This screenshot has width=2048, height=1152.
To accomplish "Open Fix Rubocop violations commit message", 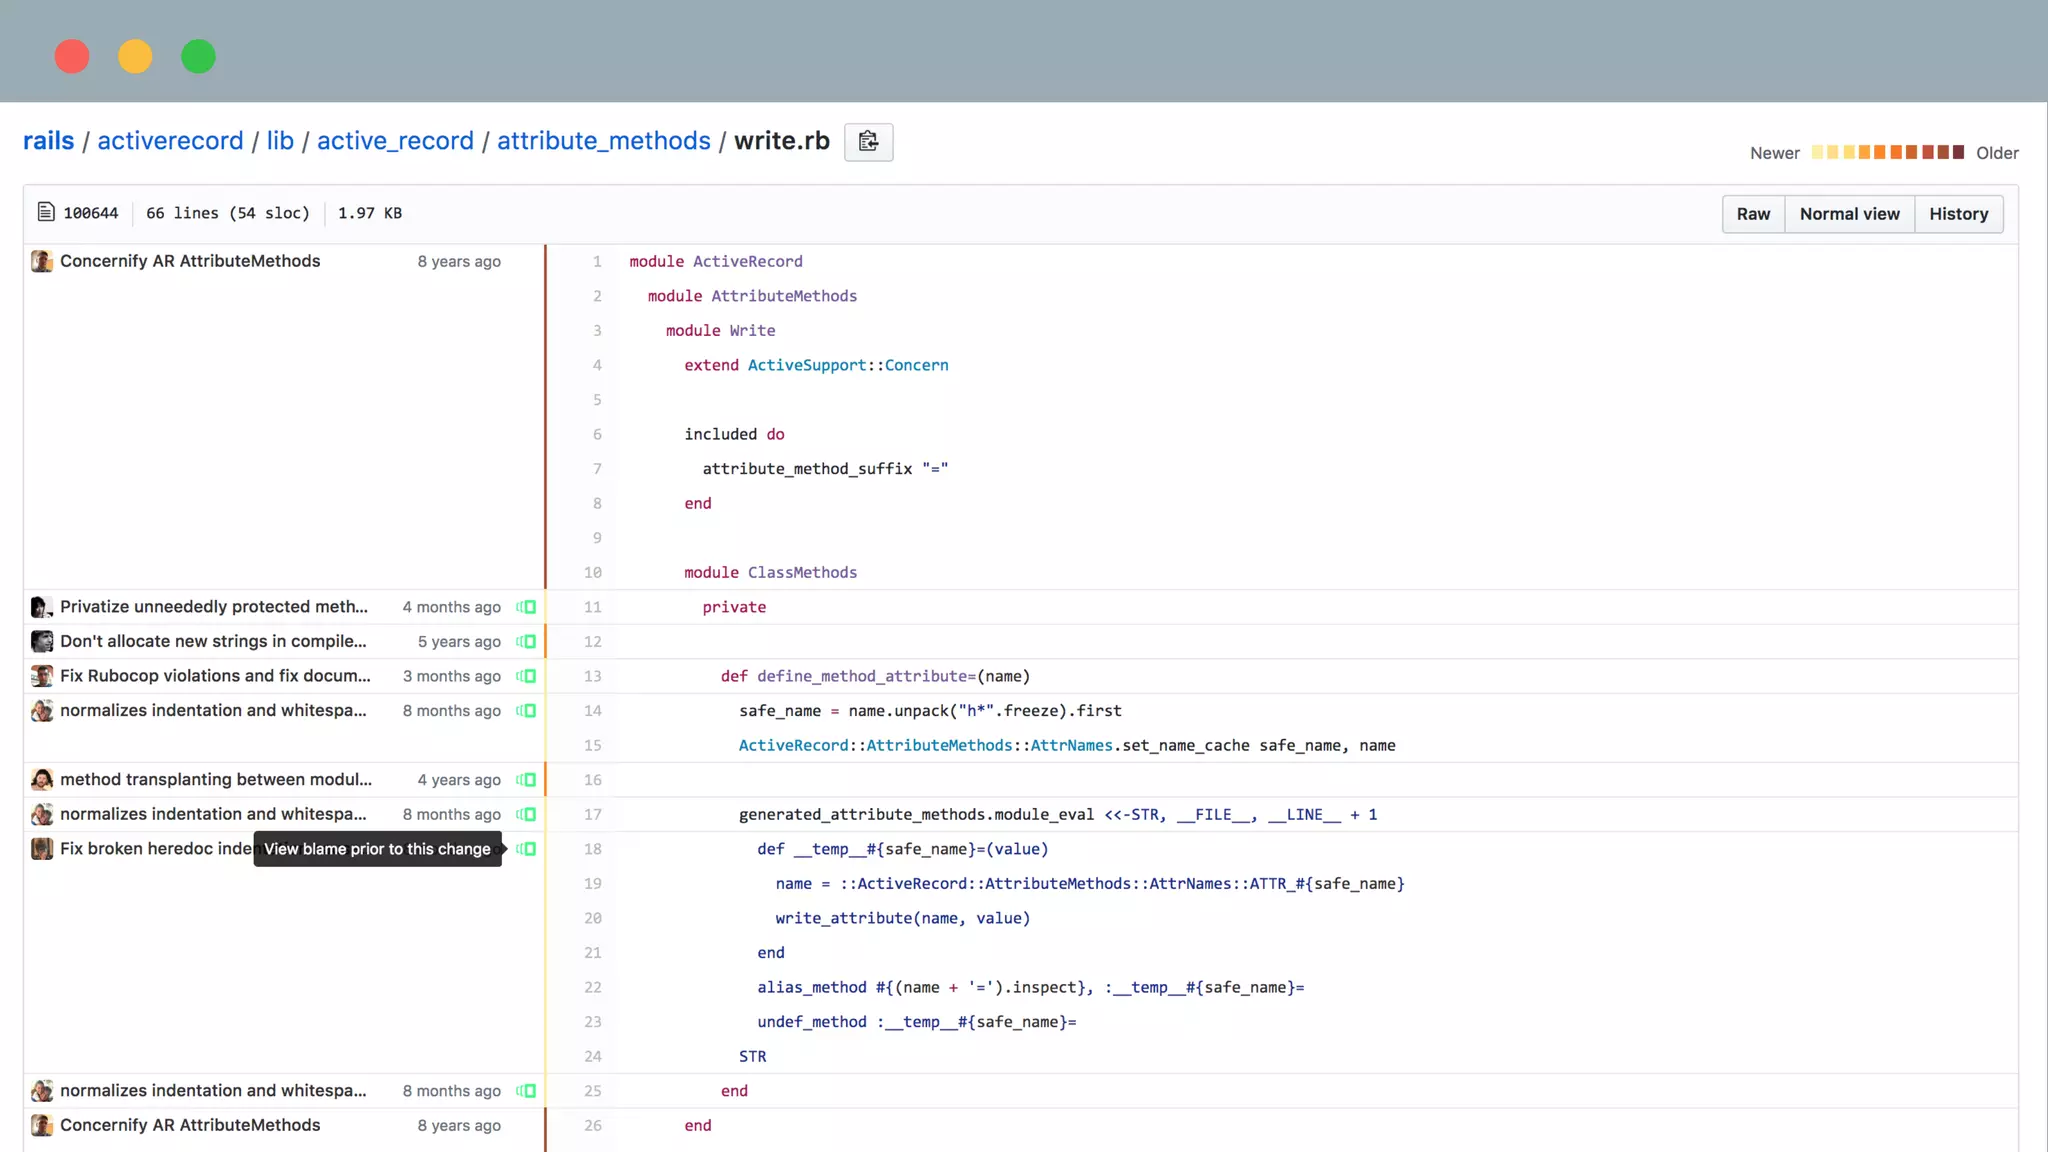I will (215, 676).
